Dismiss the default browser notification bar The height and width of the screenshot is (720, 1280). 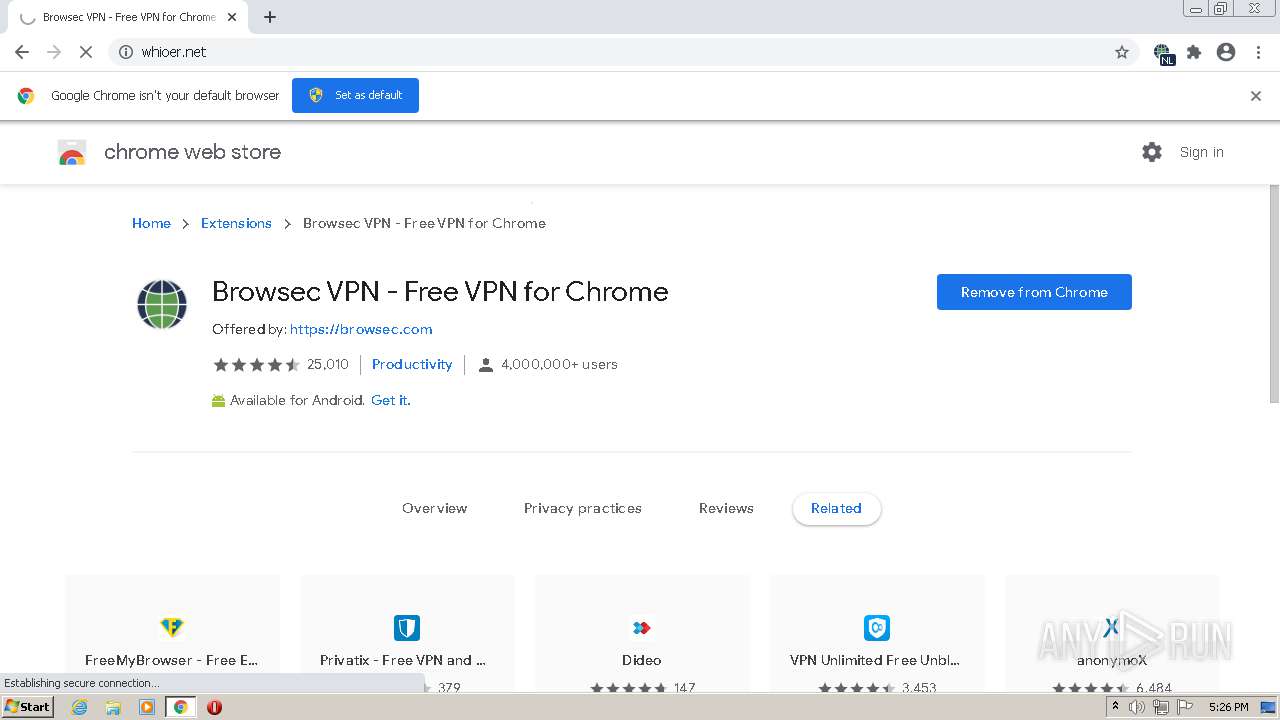click(1256, 96)
